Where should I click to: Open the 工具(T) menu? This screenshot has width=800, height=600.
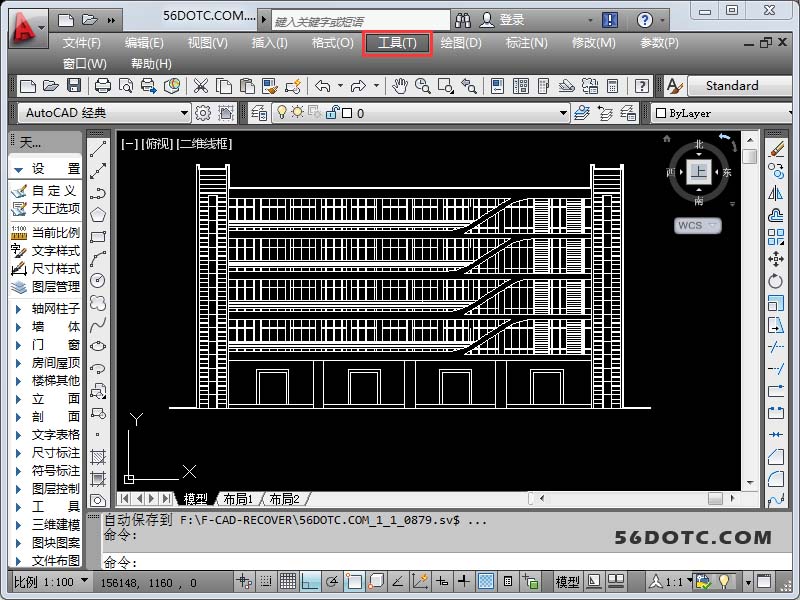(397, 42)
